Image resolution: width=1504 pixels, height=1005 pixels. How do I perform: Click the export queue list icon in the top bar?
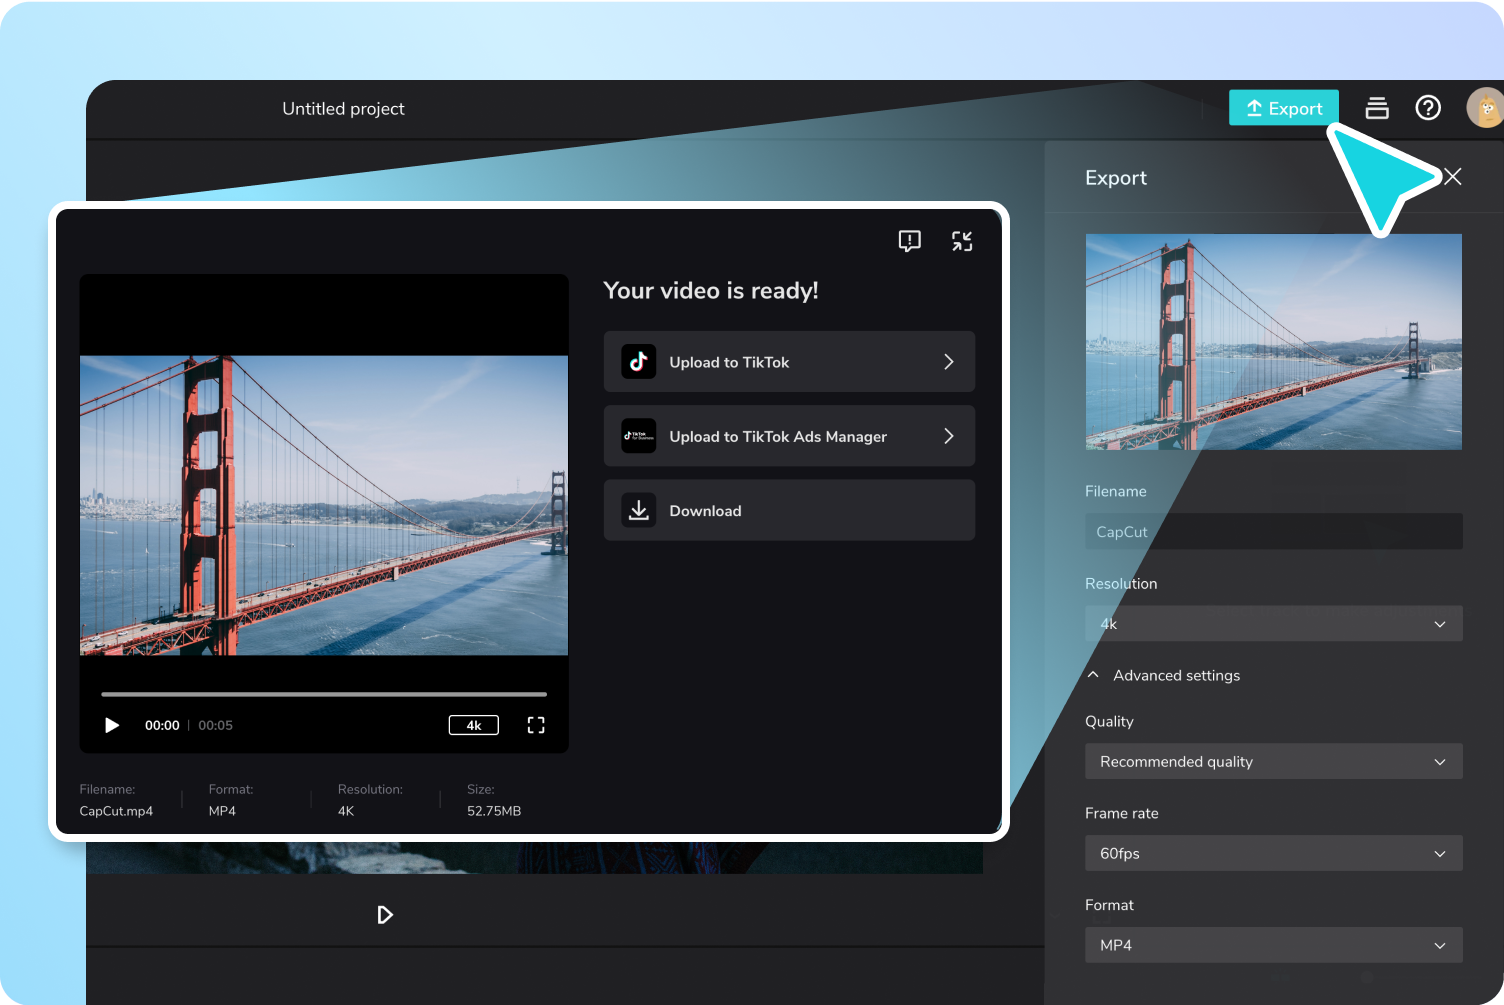[1376, 107]
